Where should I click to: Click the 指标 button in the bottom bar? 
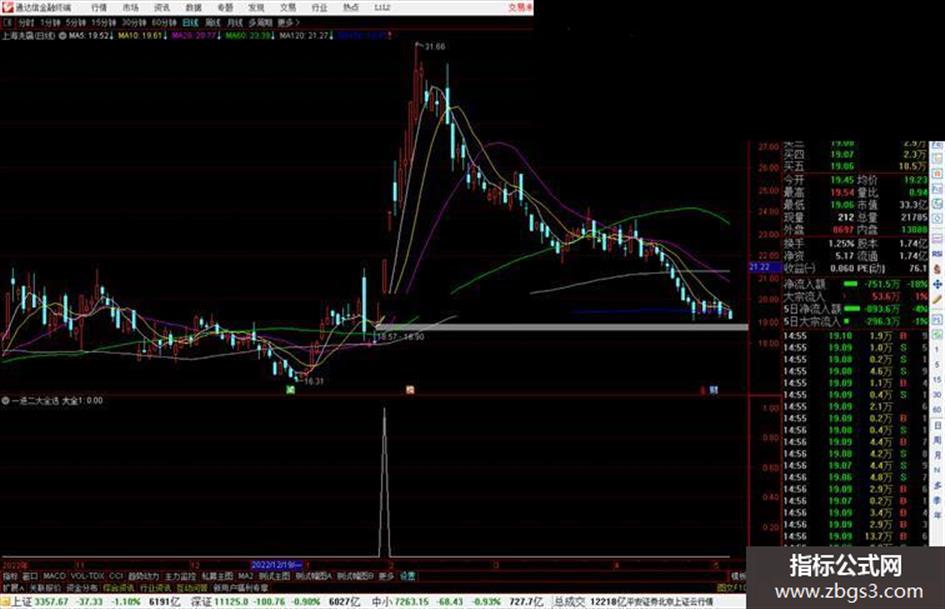(x=11, y=576)
